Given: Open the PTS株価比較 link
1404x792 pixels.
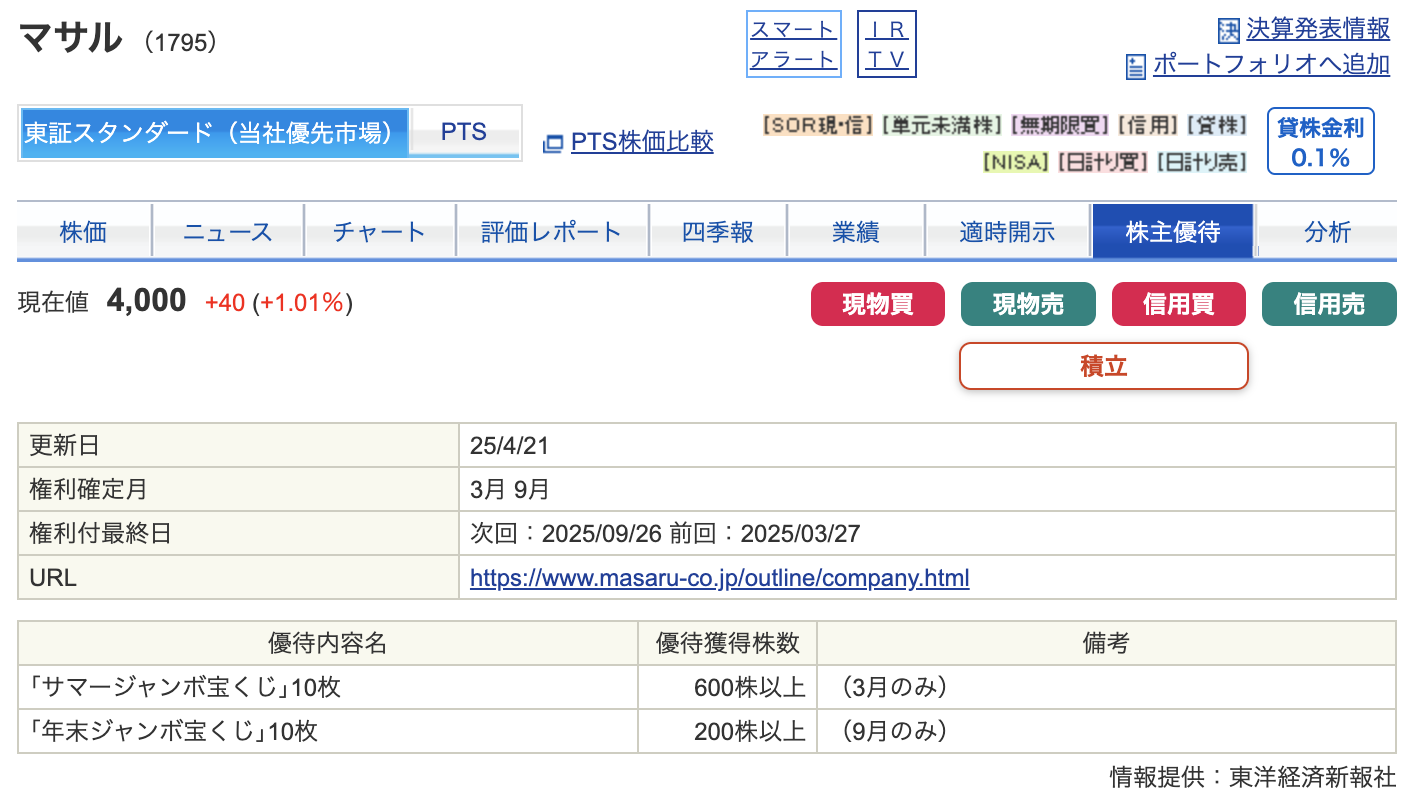Looking at the screenshot, I should [x=642, y=142].
